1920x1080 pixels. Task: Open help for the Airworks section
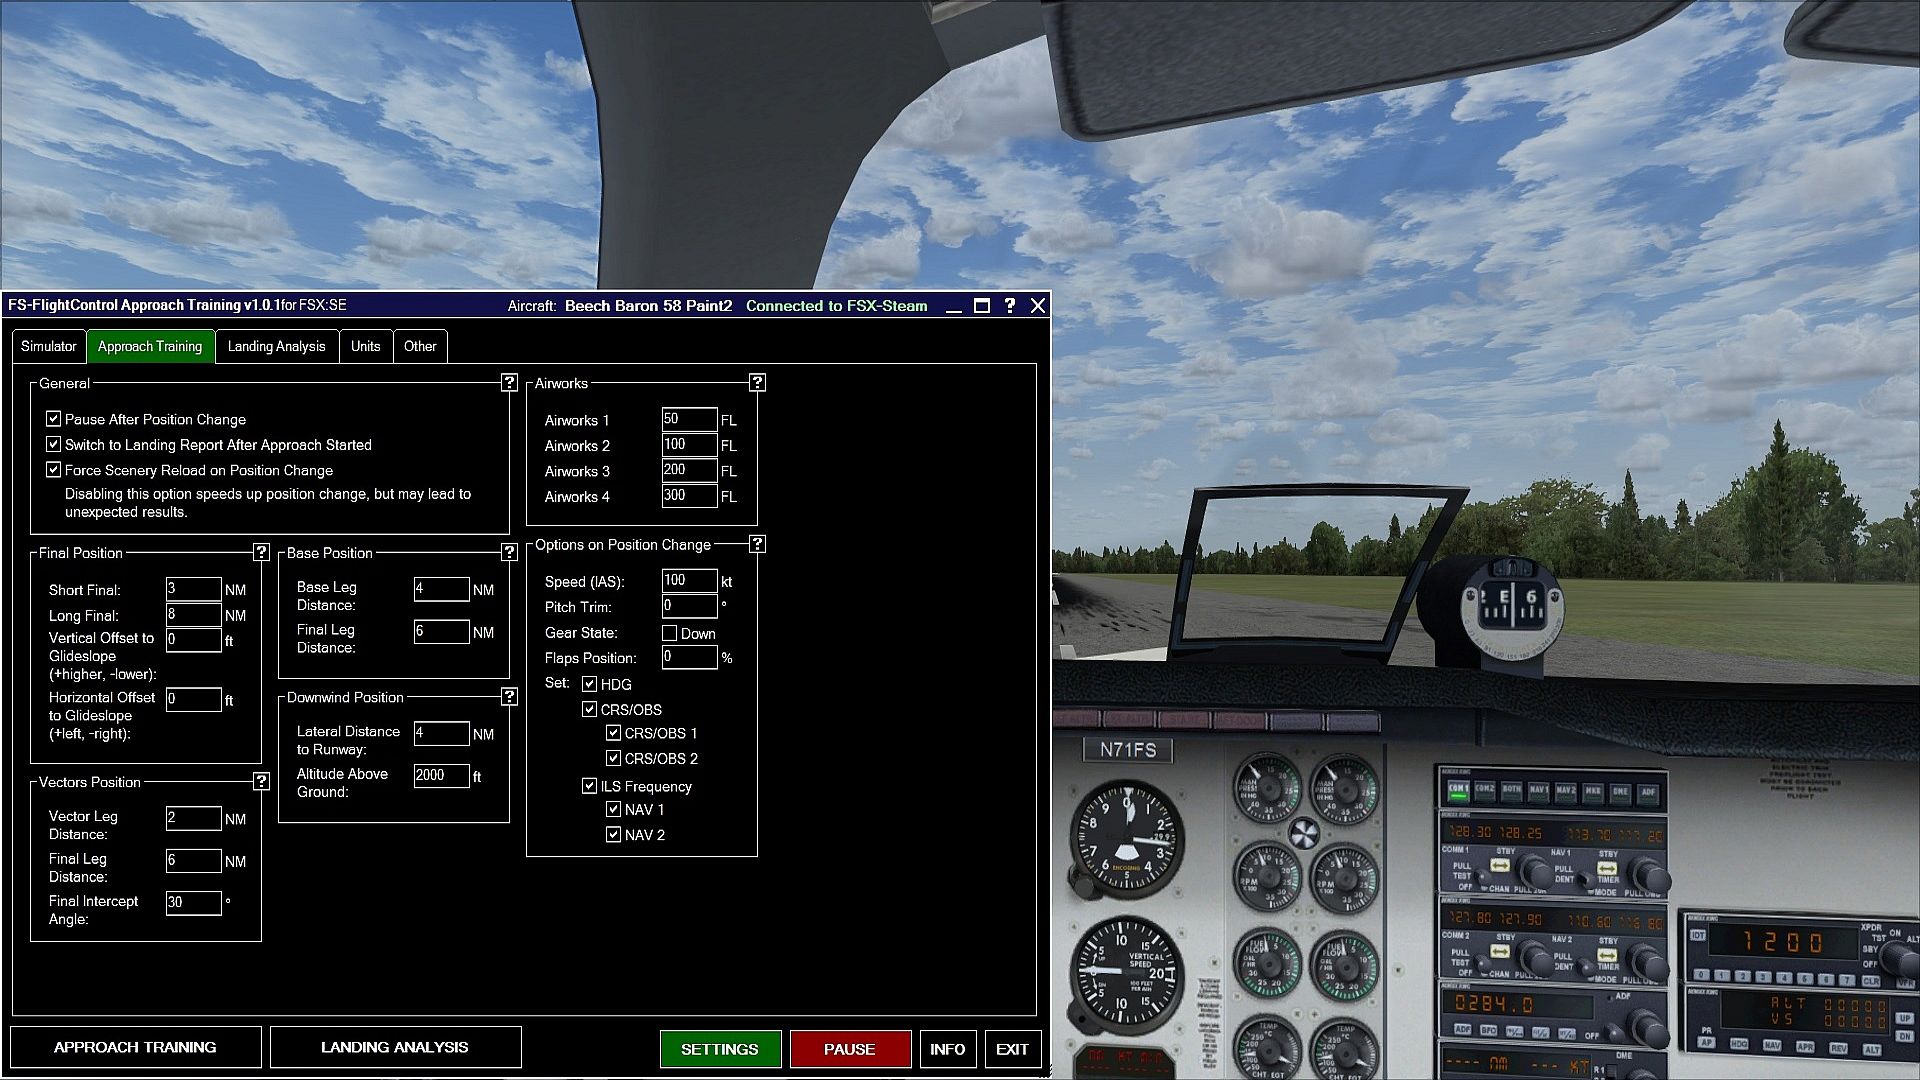click(x=757, y=383)
